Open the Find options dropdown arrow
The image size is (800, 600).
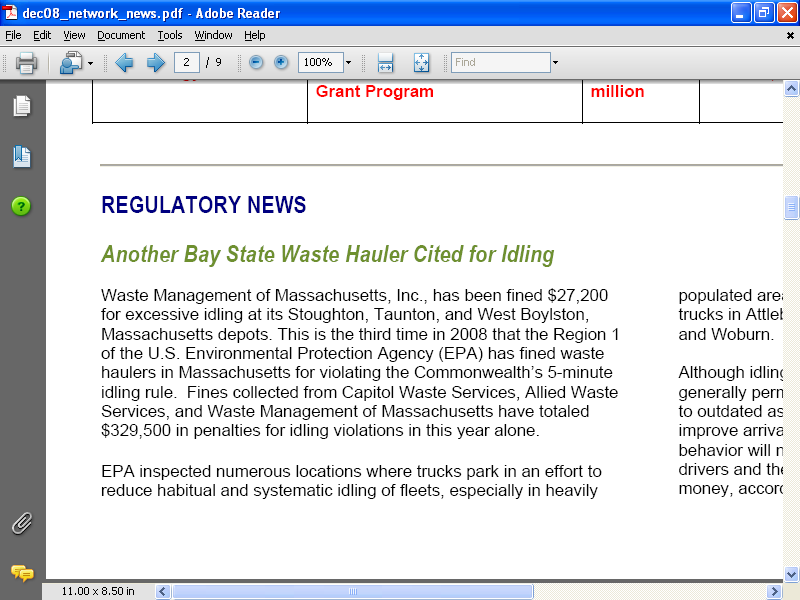point(556,63)
